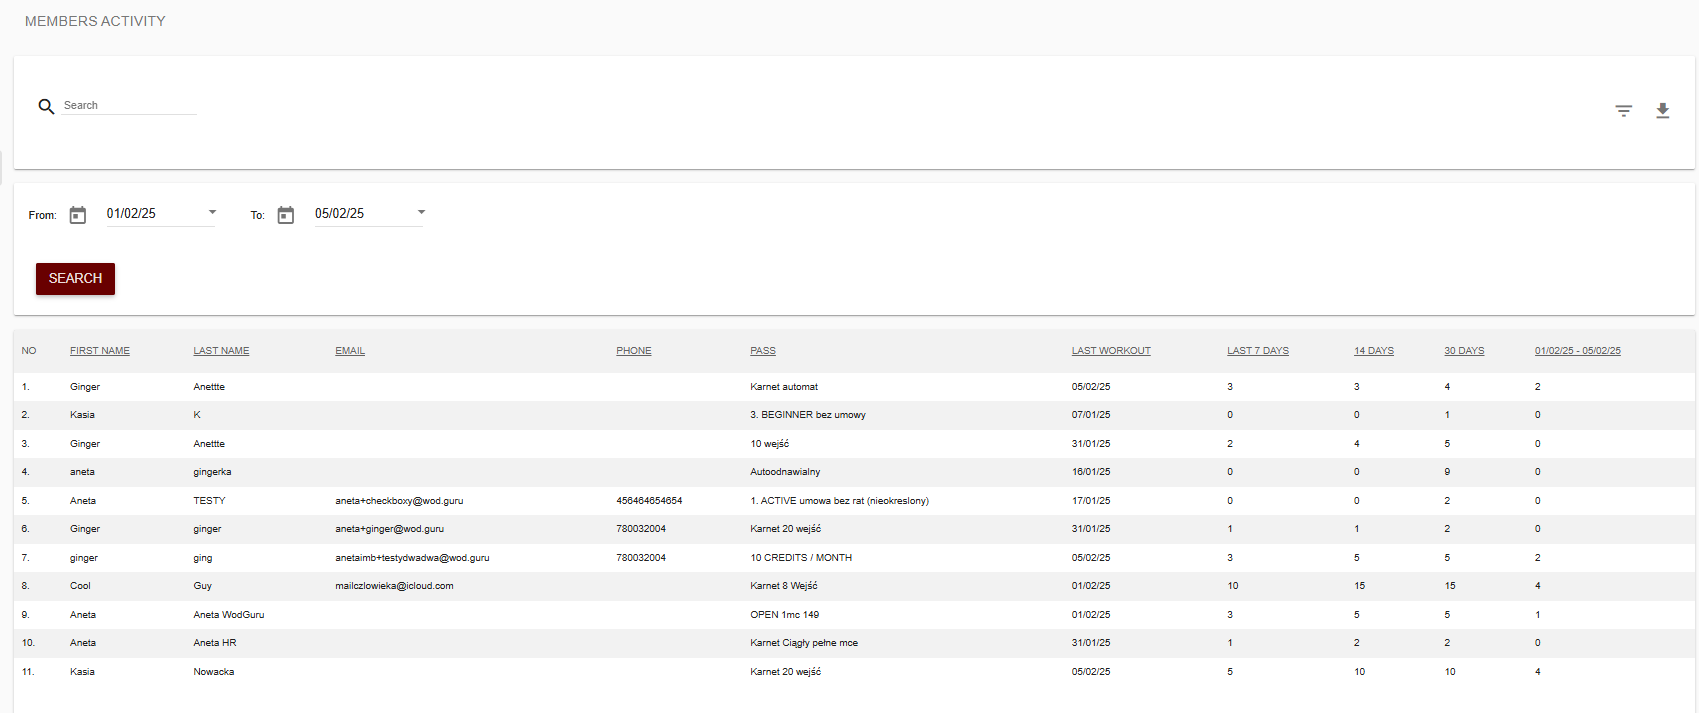This screenshot has width=1699, height=713.
Task: Open the From date calendar icon
Action: click(78, 215)
